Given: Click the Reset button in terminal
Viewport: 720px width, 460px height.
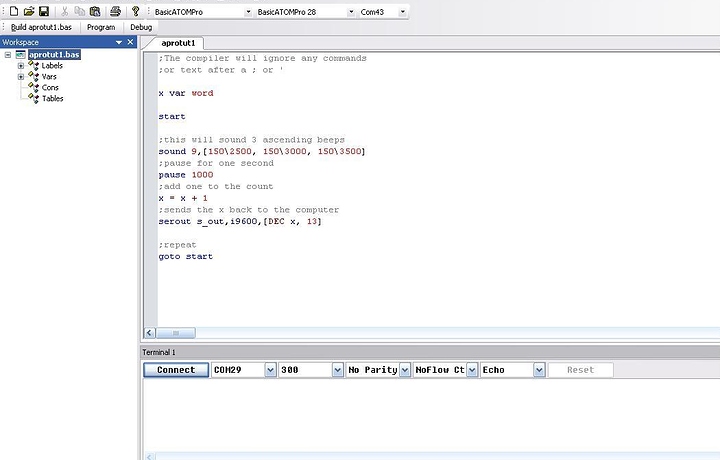Looking at the screenshot, I should pos(580,370).
